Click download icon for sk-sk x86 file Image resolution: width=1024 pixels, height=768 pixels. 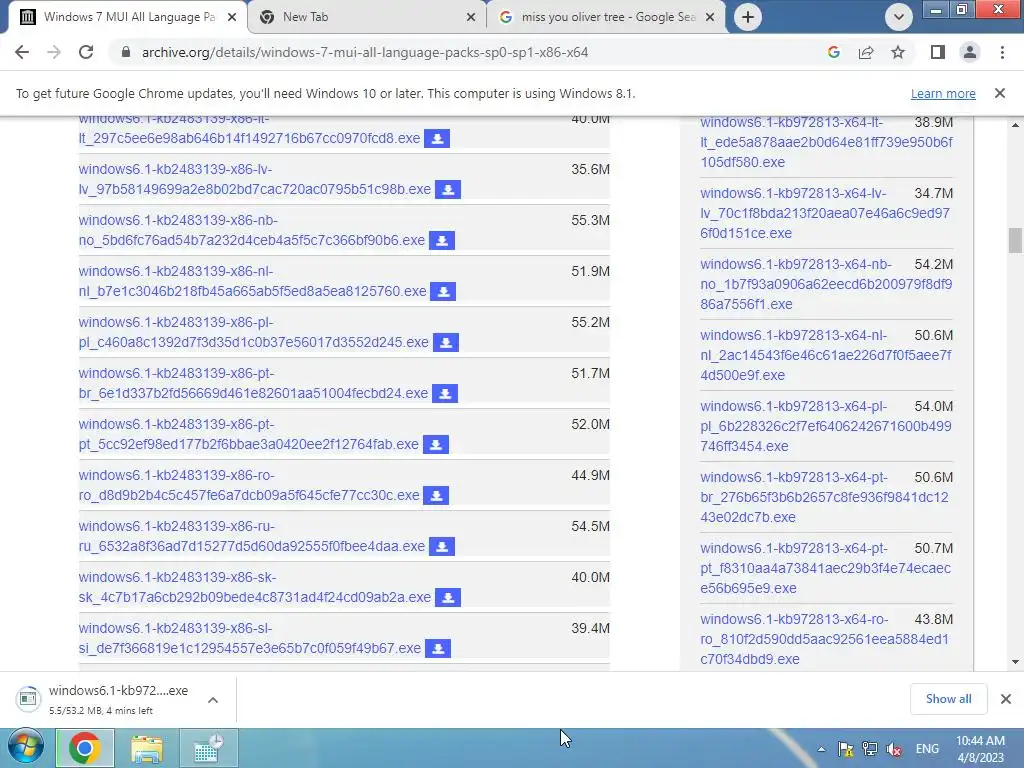448,597
